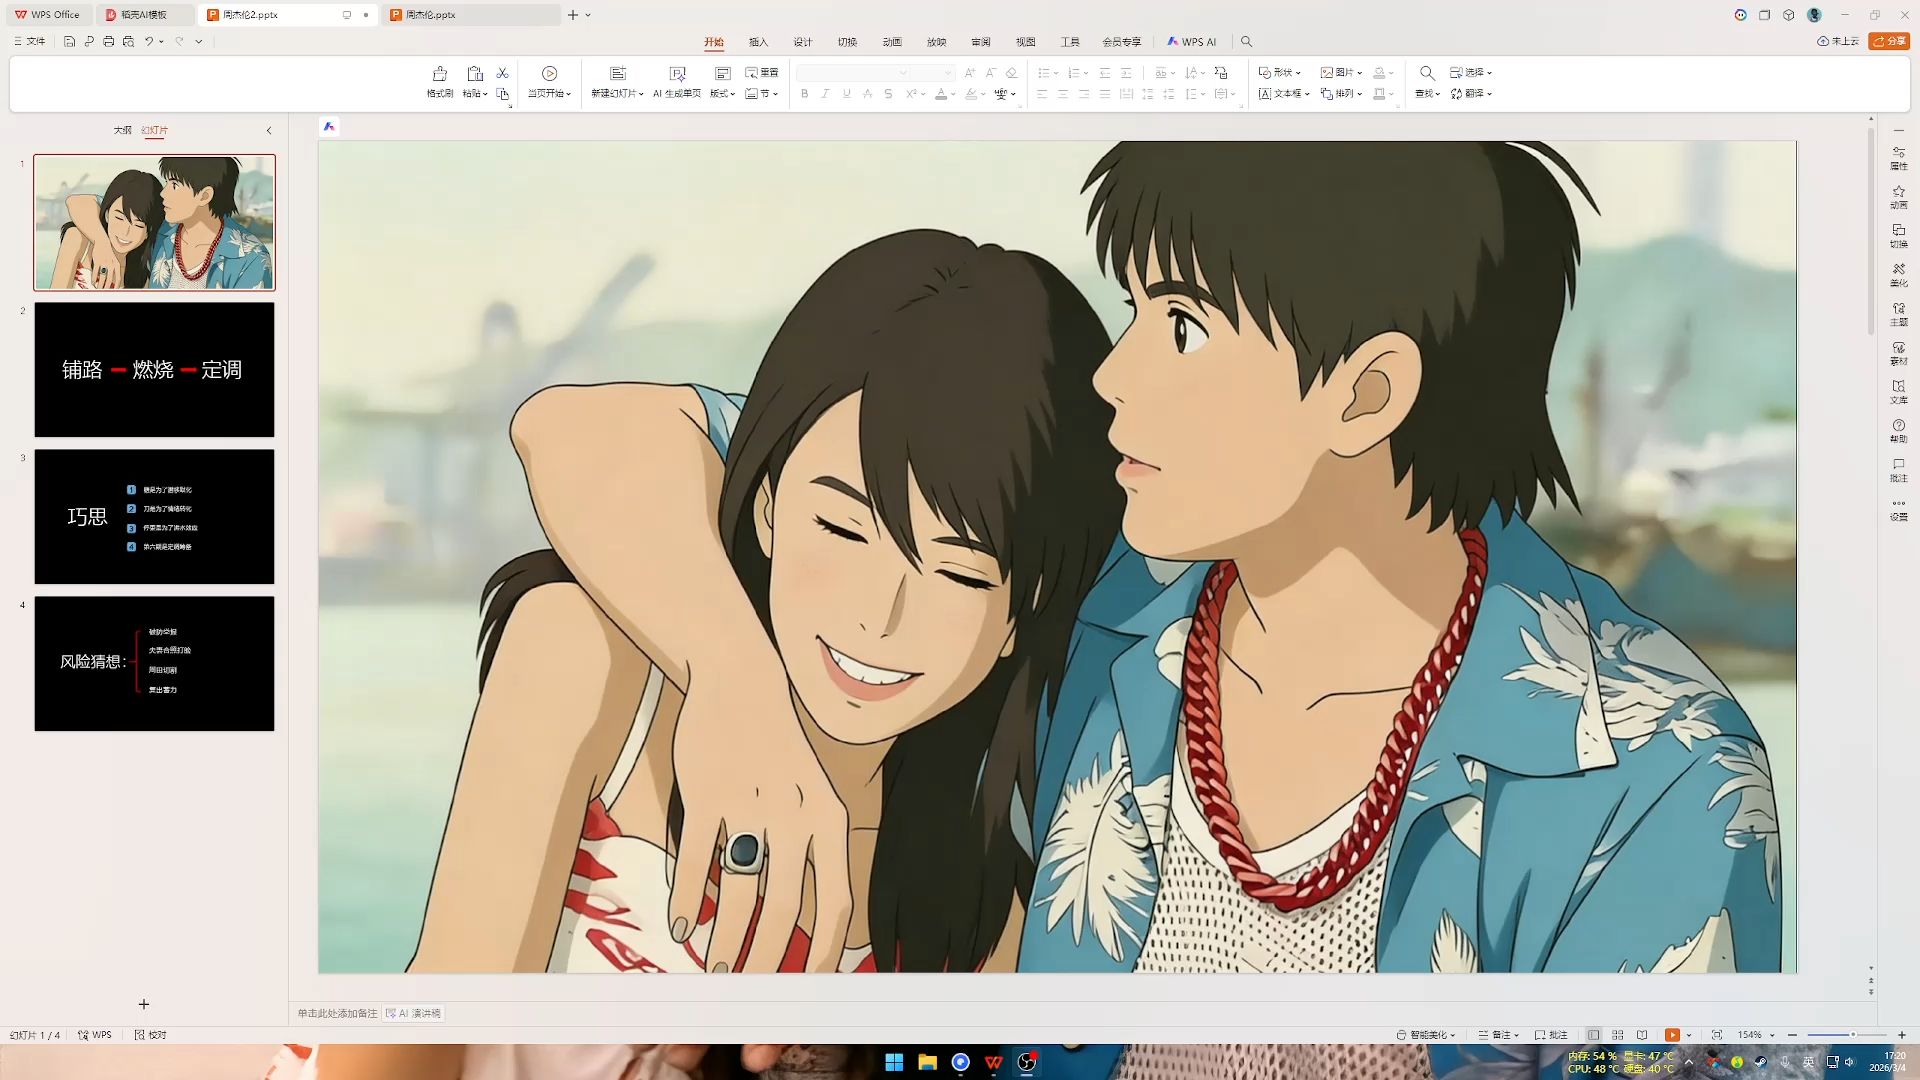Viewport: 1920px width, 1080px height.
Task: Open the 审阅 Review ribbon tab
Action: pos(981,42)
